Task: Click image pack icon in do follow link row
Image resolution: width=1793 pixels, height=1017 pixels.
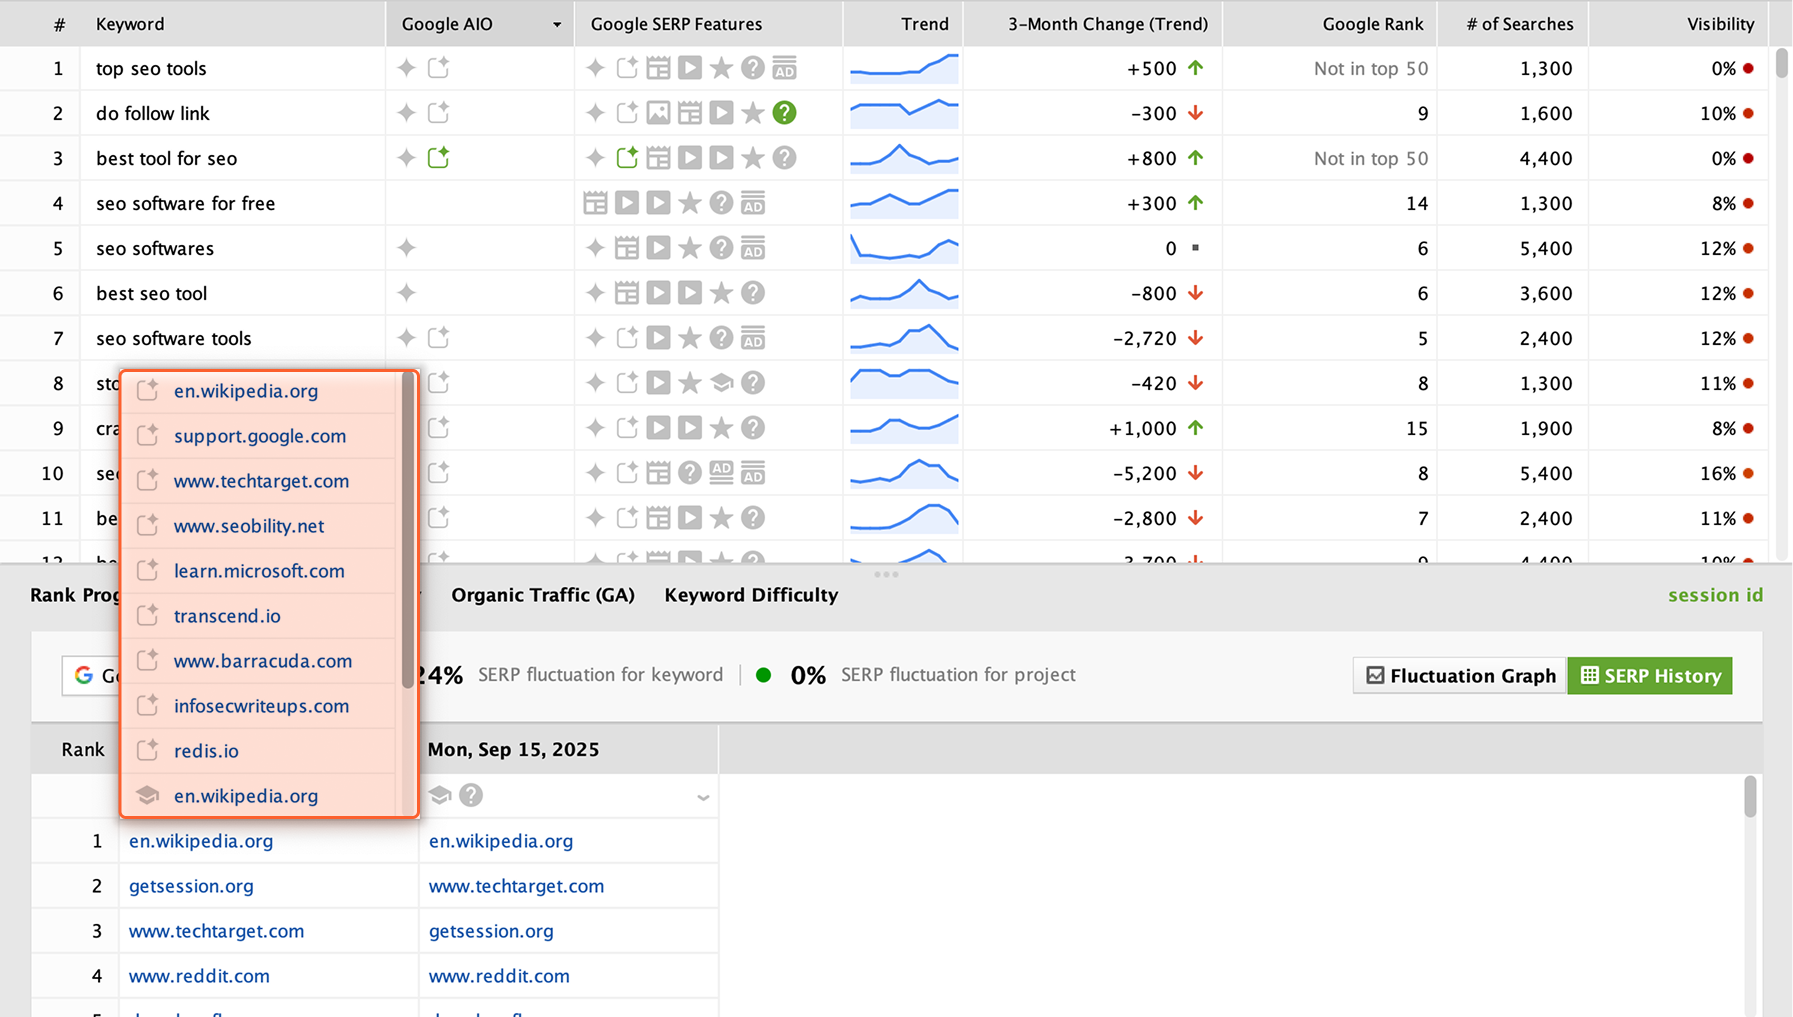Action: click(x=658, y=113)
